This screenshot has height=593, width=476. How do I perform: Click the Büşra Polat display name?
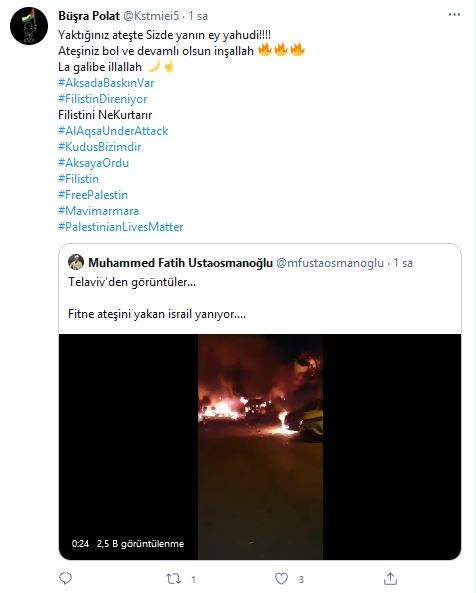(89, 16)
